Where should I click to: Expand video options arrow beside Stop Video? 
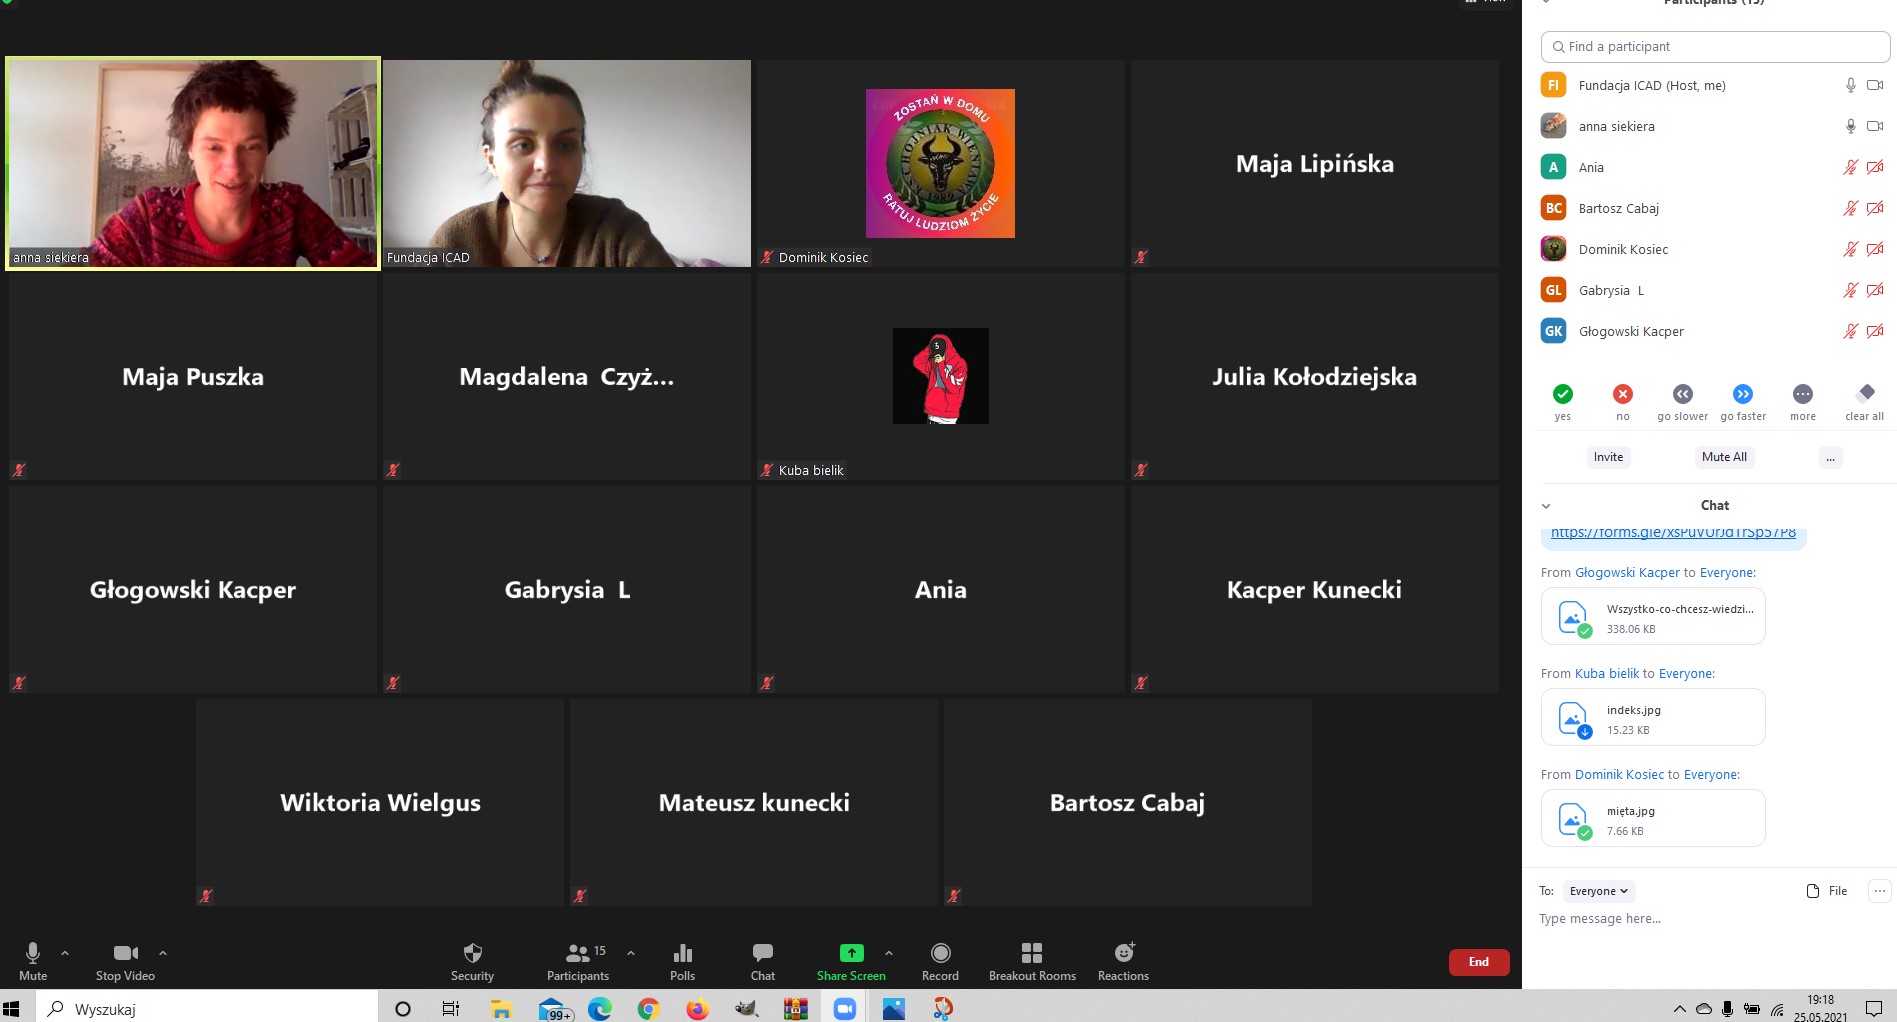coord(163,953)
